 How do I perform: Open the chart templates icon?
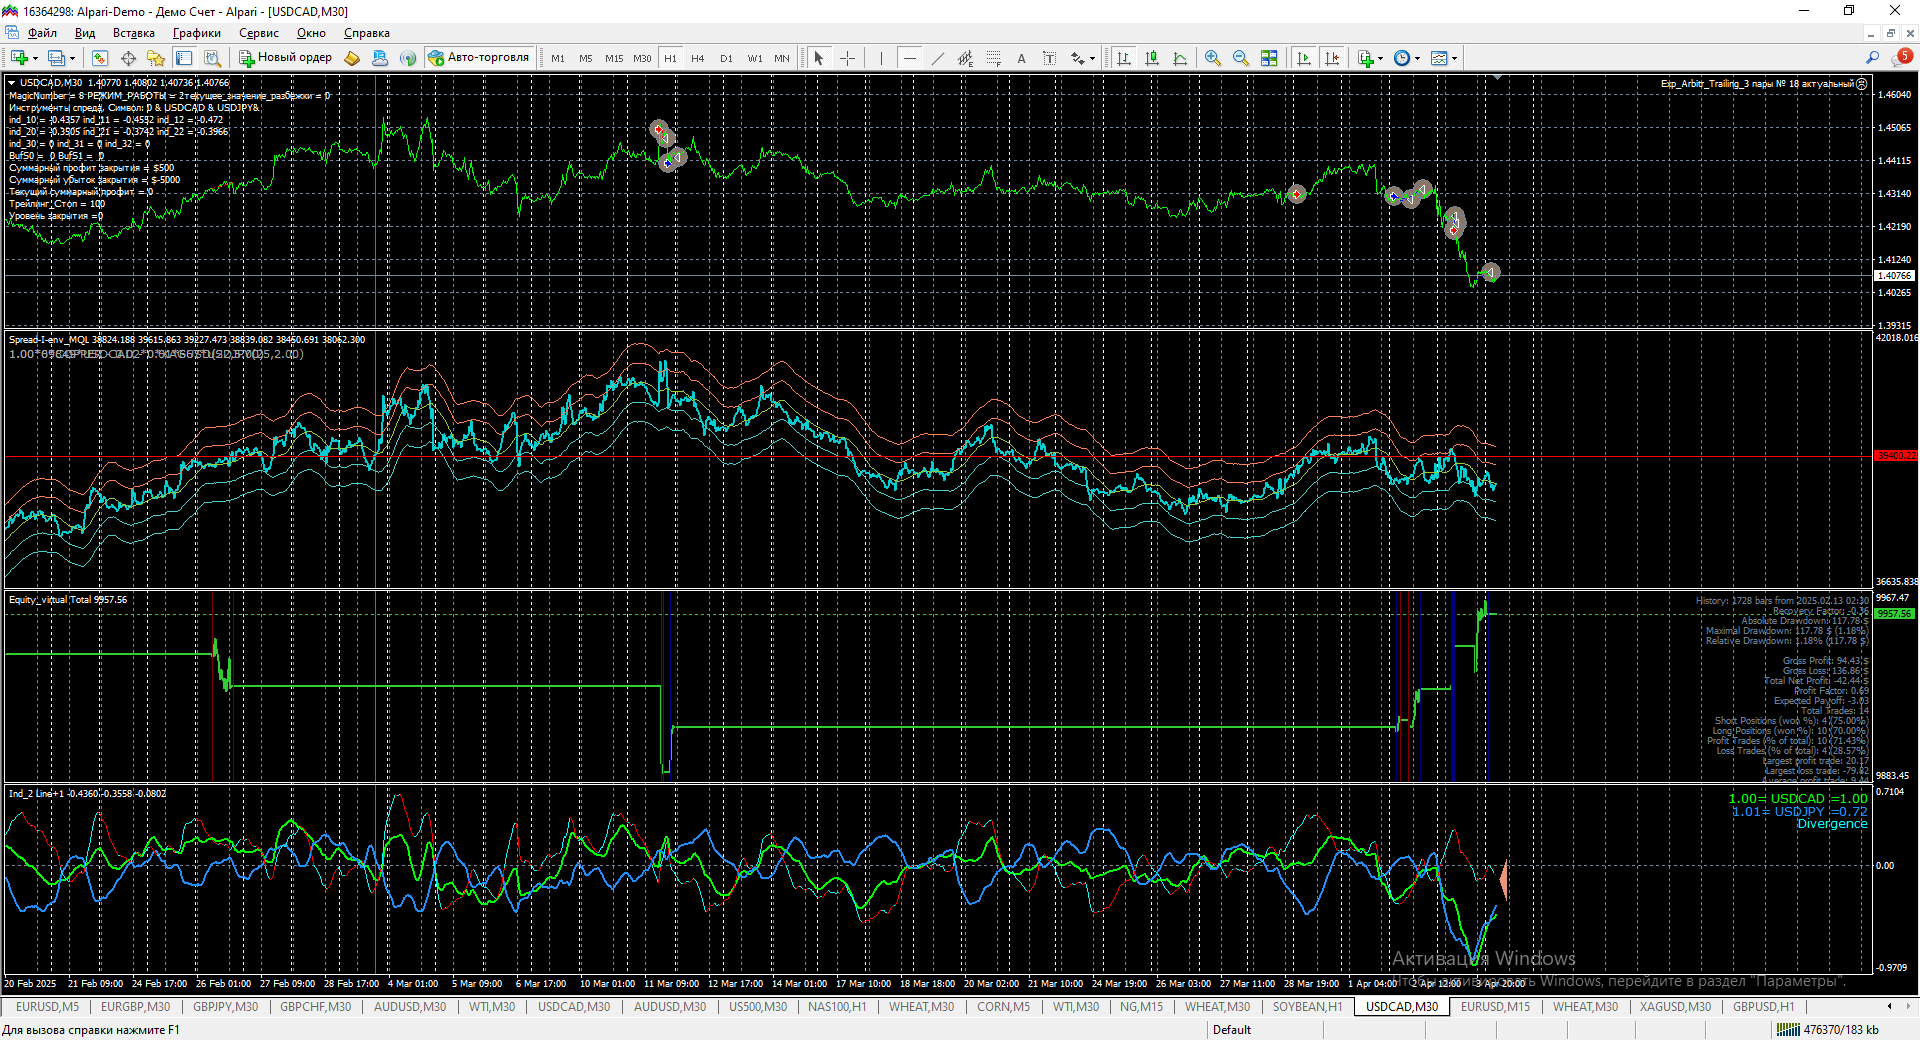(1439, 58)
